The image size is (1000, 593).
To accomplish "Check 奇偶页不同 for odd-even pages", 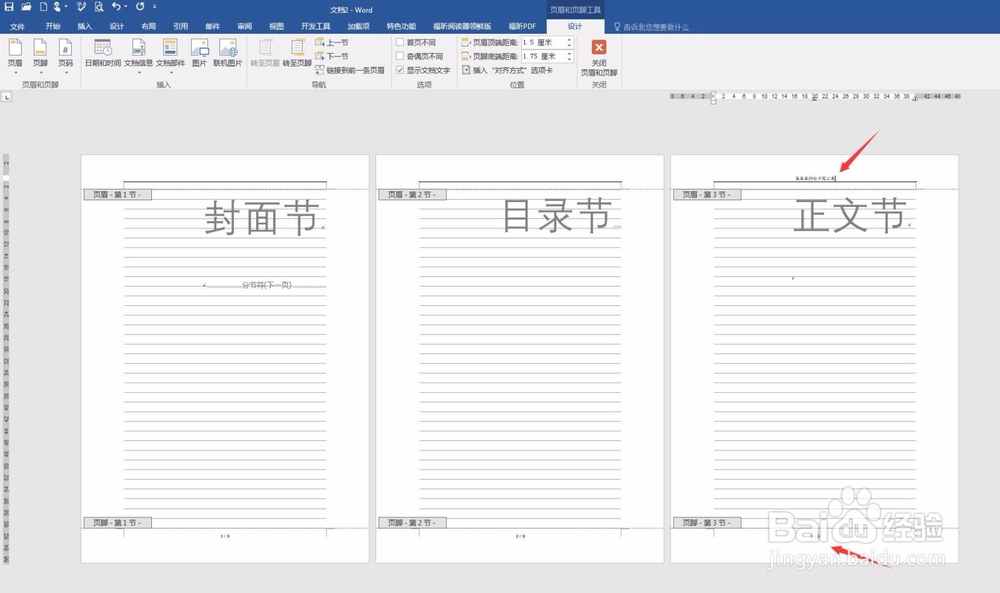I will click(x=400, y=54).
